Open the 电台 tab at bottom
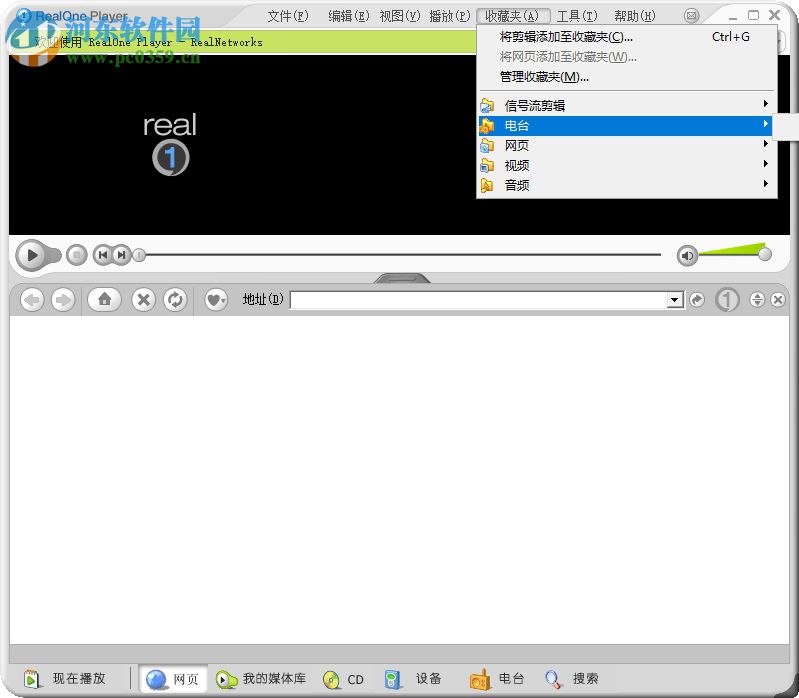 pyautogui.click(x=498, y=679)
